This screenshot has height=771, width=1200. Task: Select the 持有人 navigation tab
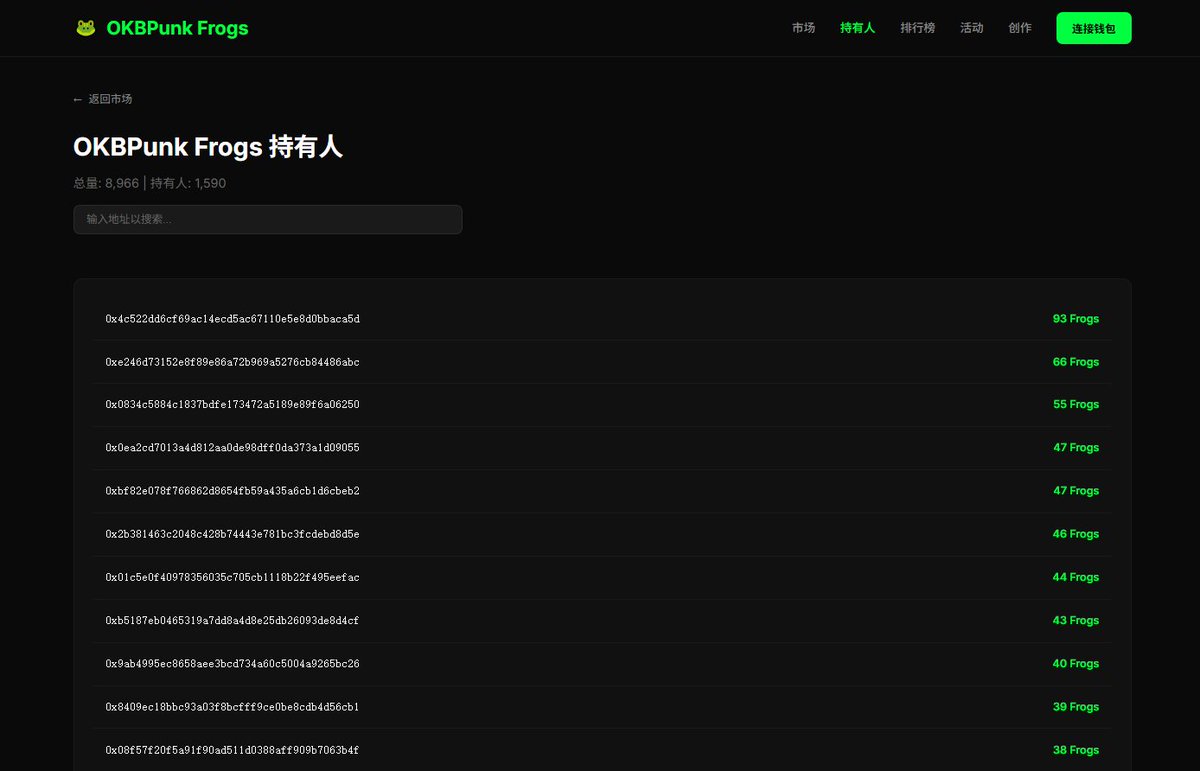coord(857,28)
